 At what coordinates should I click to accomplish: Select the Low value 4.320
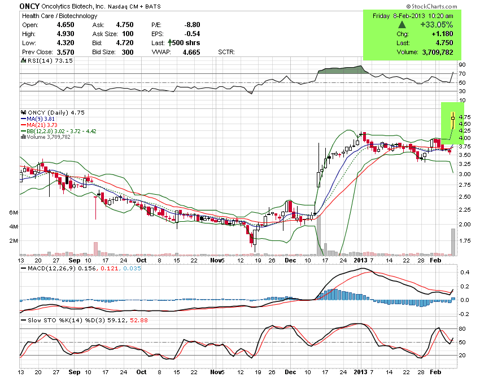coord(65,43)
